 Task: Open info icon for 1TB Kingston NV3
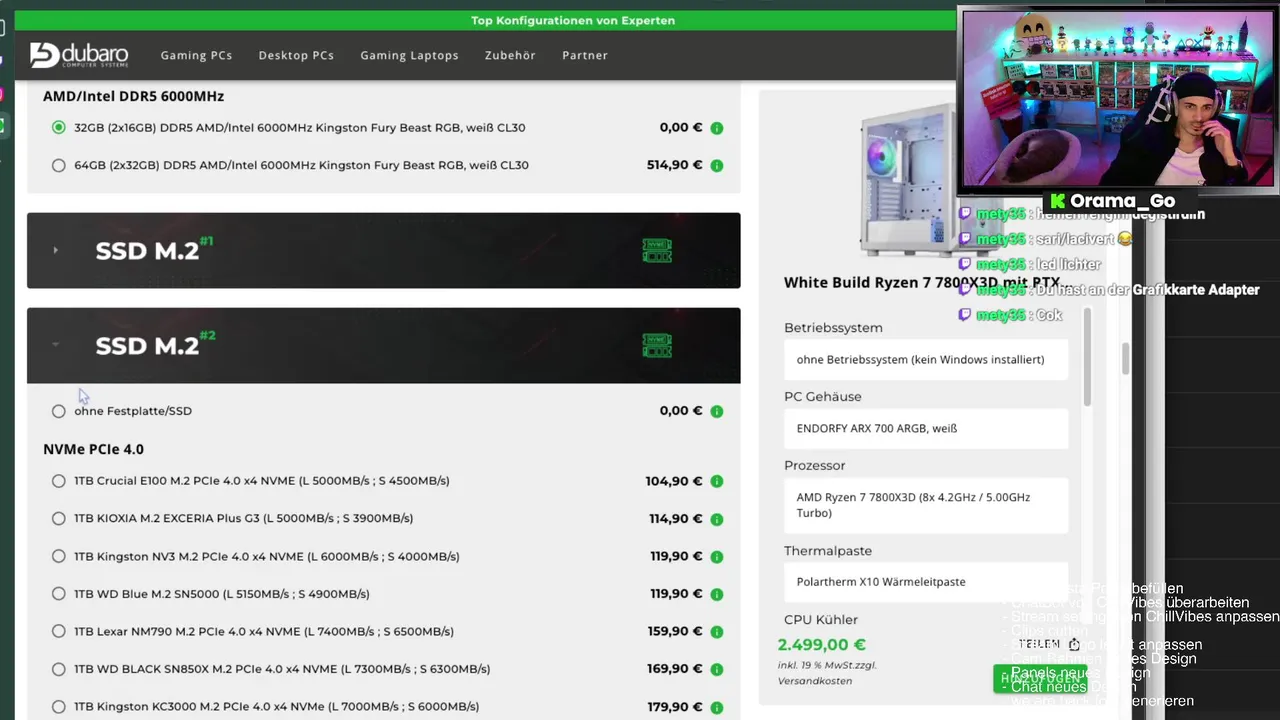[x=717, y=557]
